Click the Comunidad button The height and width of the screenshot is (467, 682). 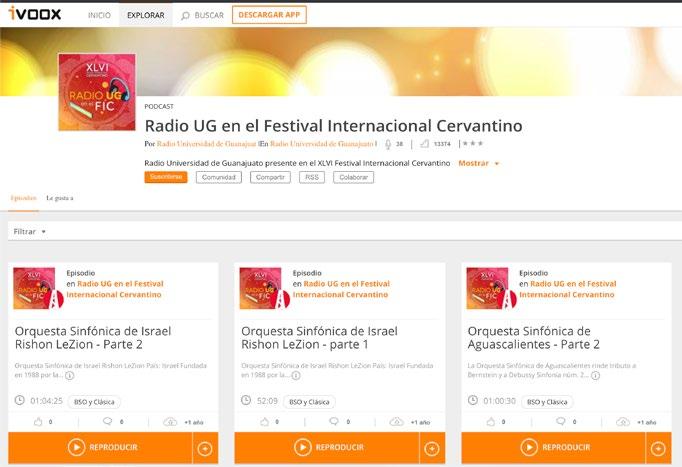coord(219,177)
